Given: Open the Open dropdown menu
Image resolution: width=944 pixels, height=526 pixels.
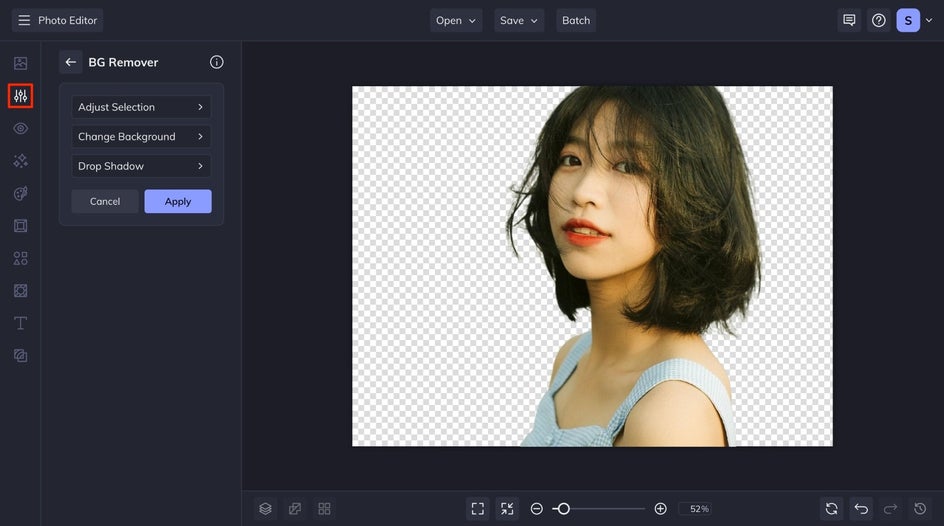Looking at the screenshot, I should coord(456,20).
